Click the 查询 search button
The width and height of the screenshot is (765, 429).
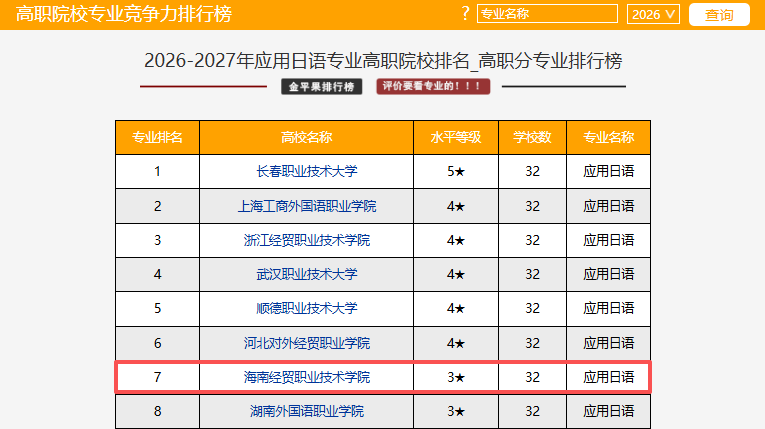[719, 15]
